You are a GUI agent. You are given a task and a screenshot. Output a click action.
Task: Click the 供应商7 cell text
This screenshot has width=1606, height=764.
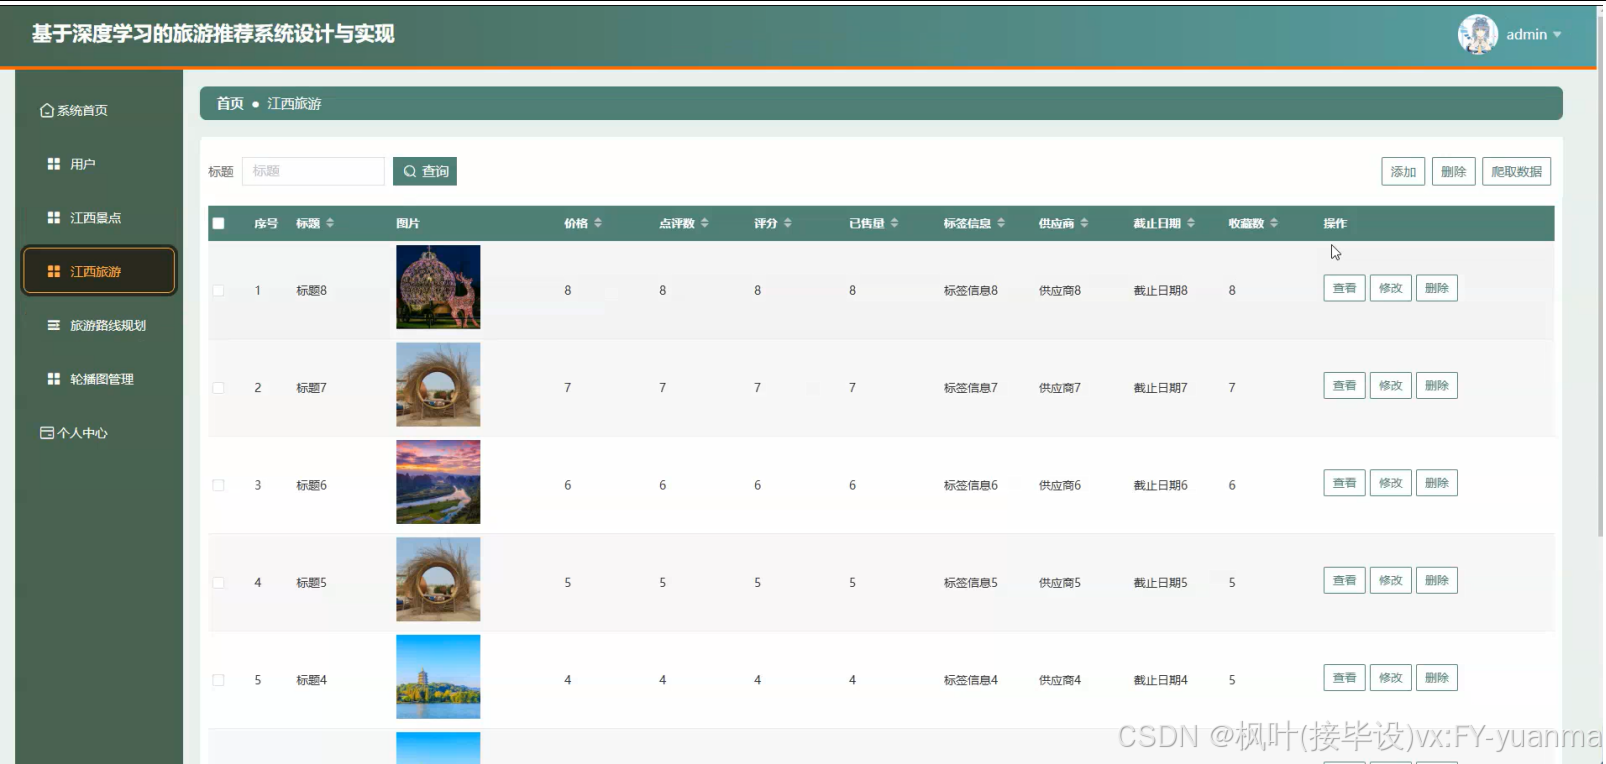point(1060,388)
